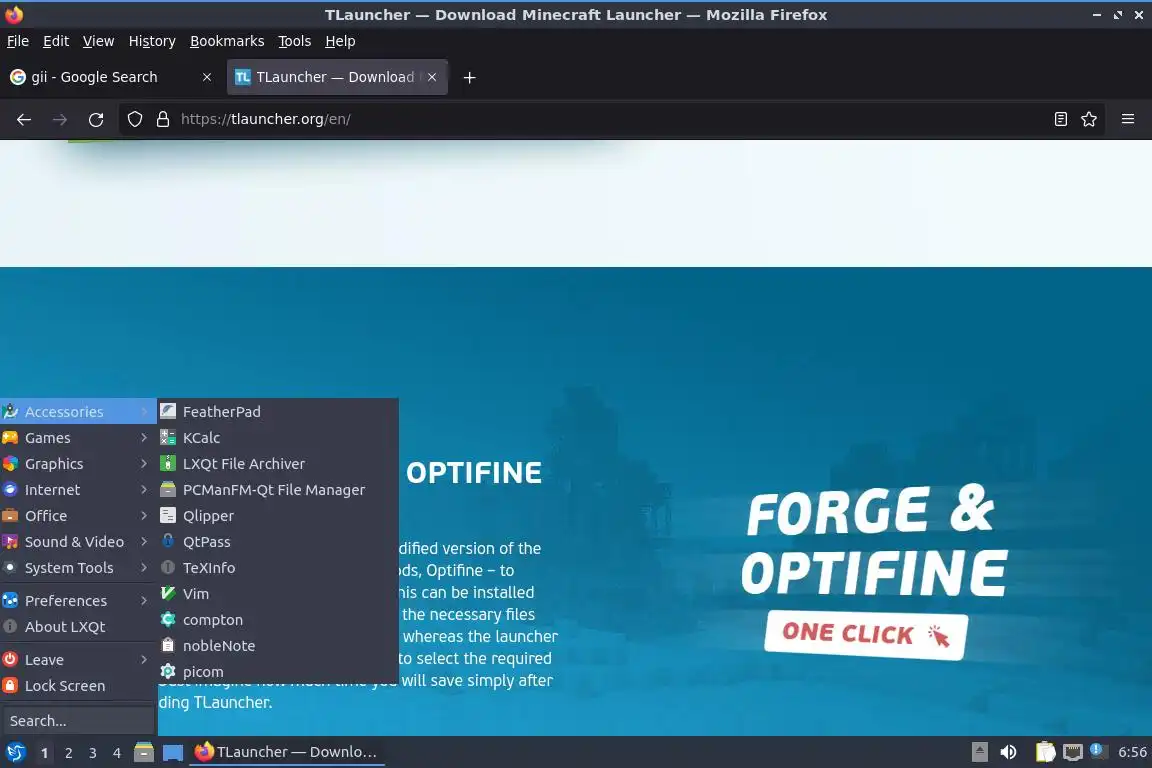Open the View menu
The height and width of the screenshot is (768, 1152).
[98, 41]
